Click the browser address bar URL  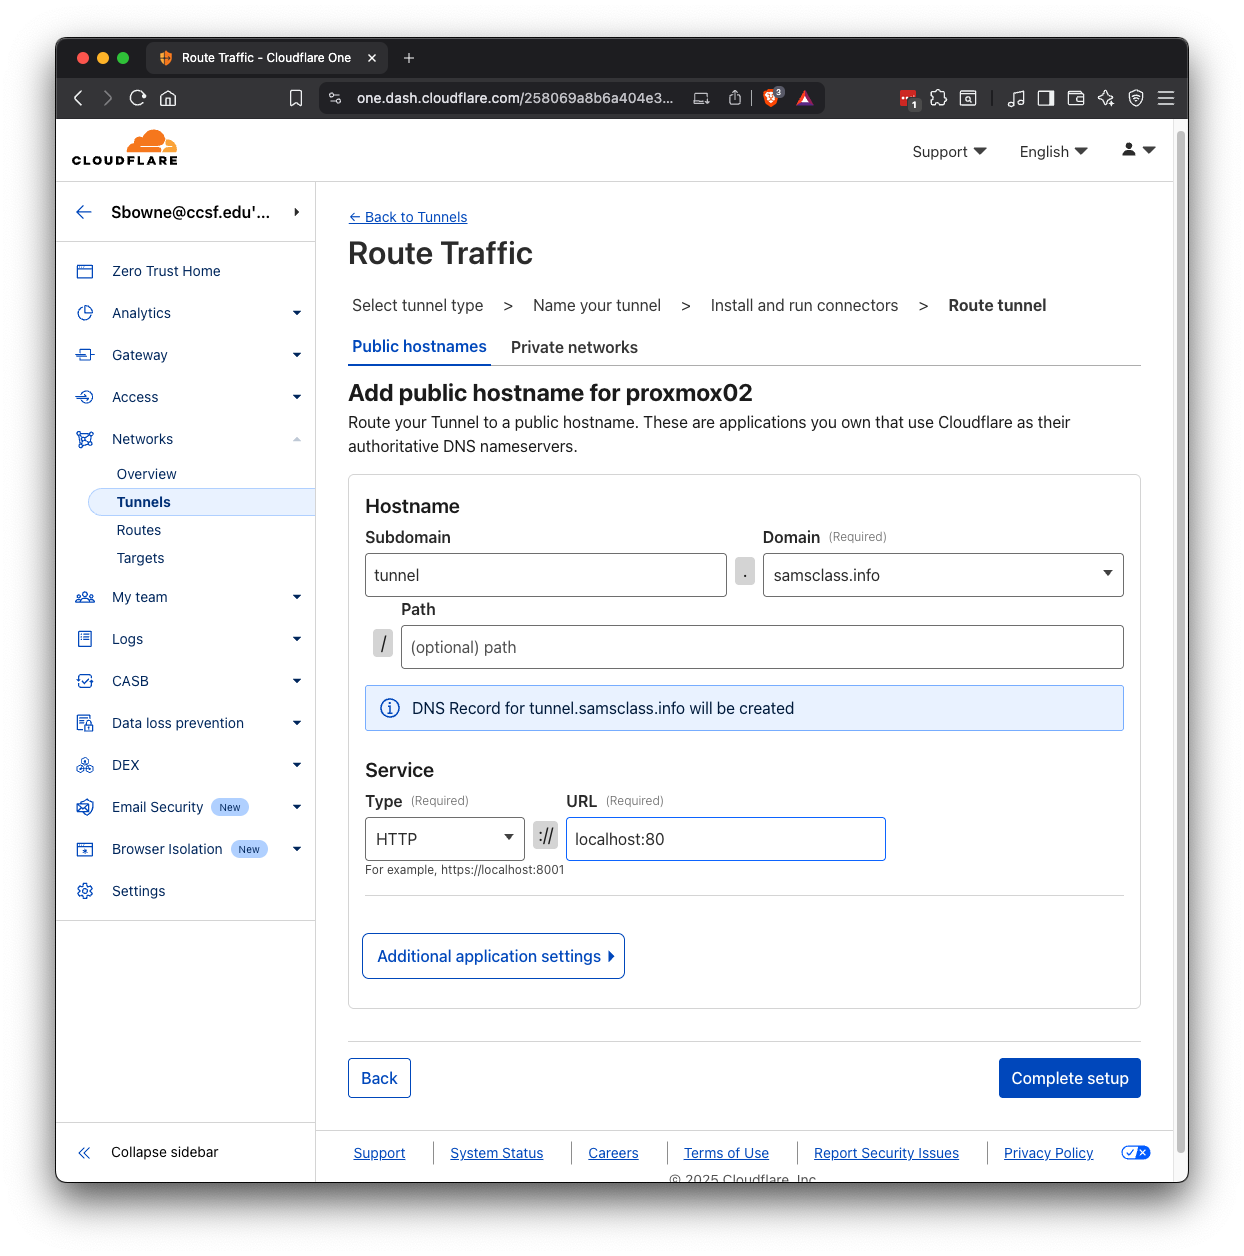[x=515, y=98]
